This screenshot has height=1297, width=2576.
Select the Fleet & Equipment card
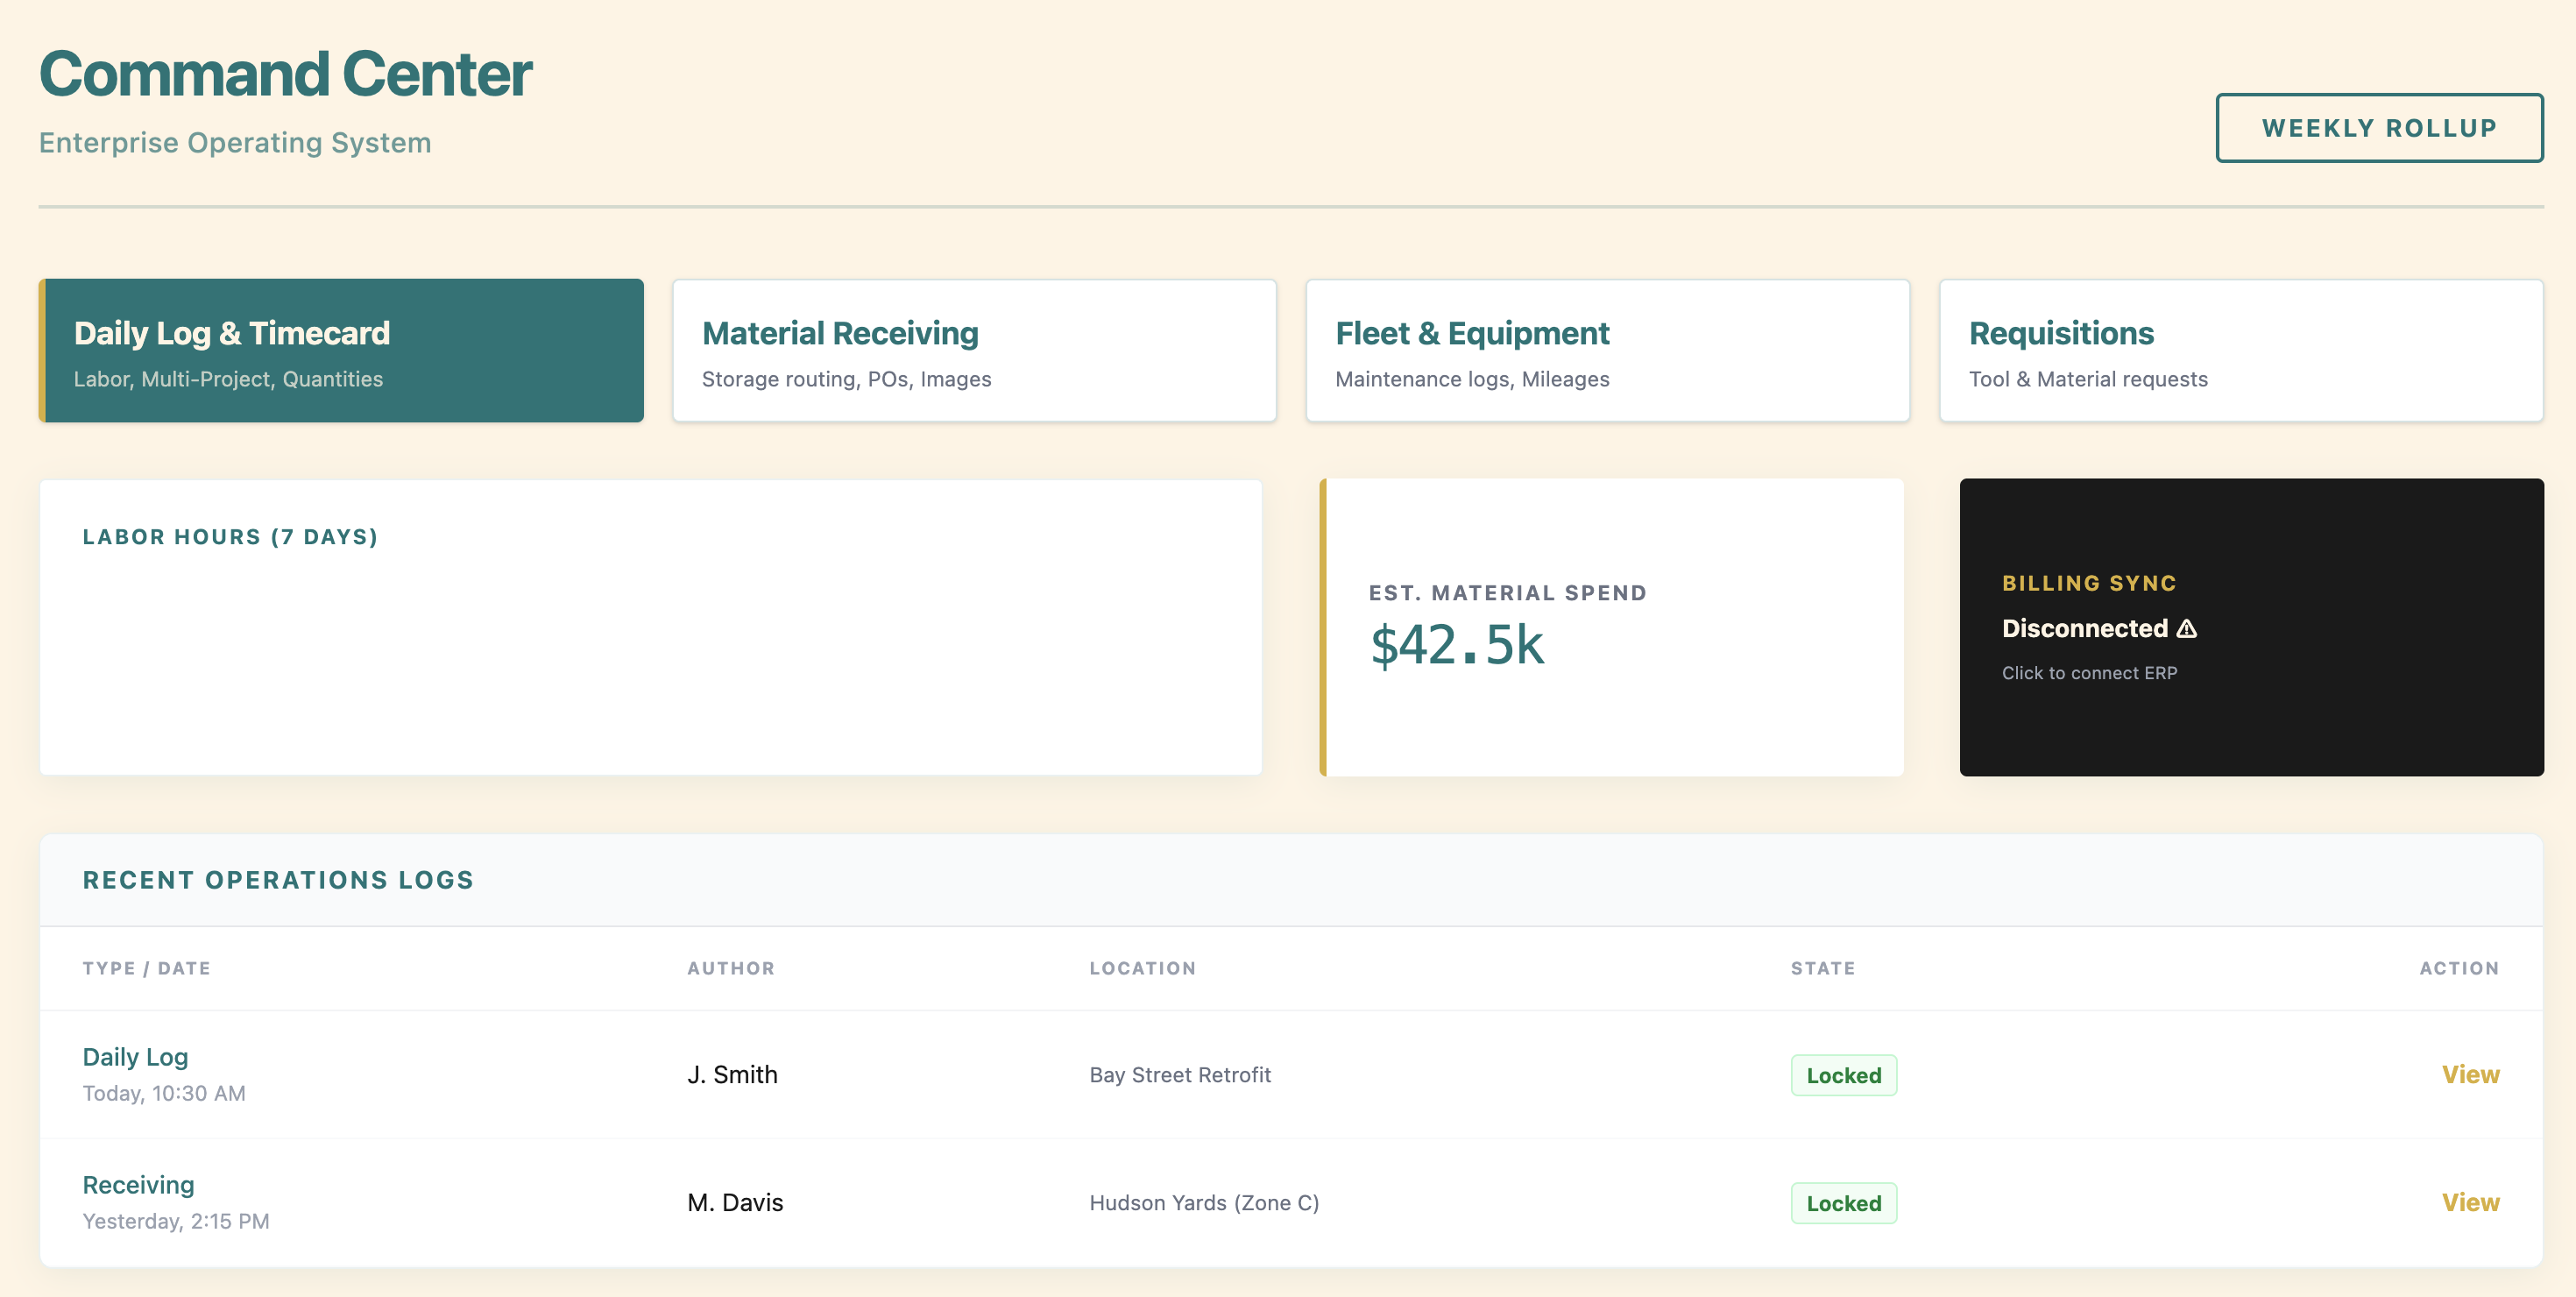[x=1607, y=351]
